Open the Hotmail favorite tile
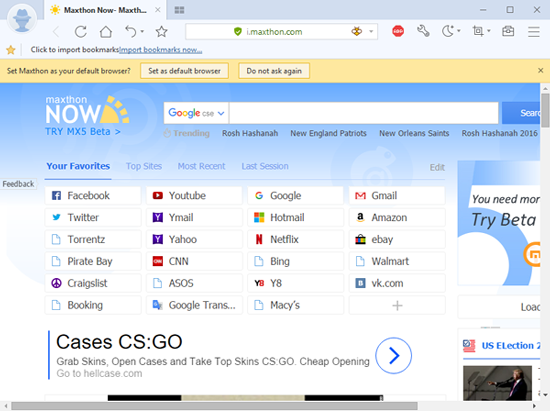The width and height of the screenshot is (550, 411). (x=295, y=217)
